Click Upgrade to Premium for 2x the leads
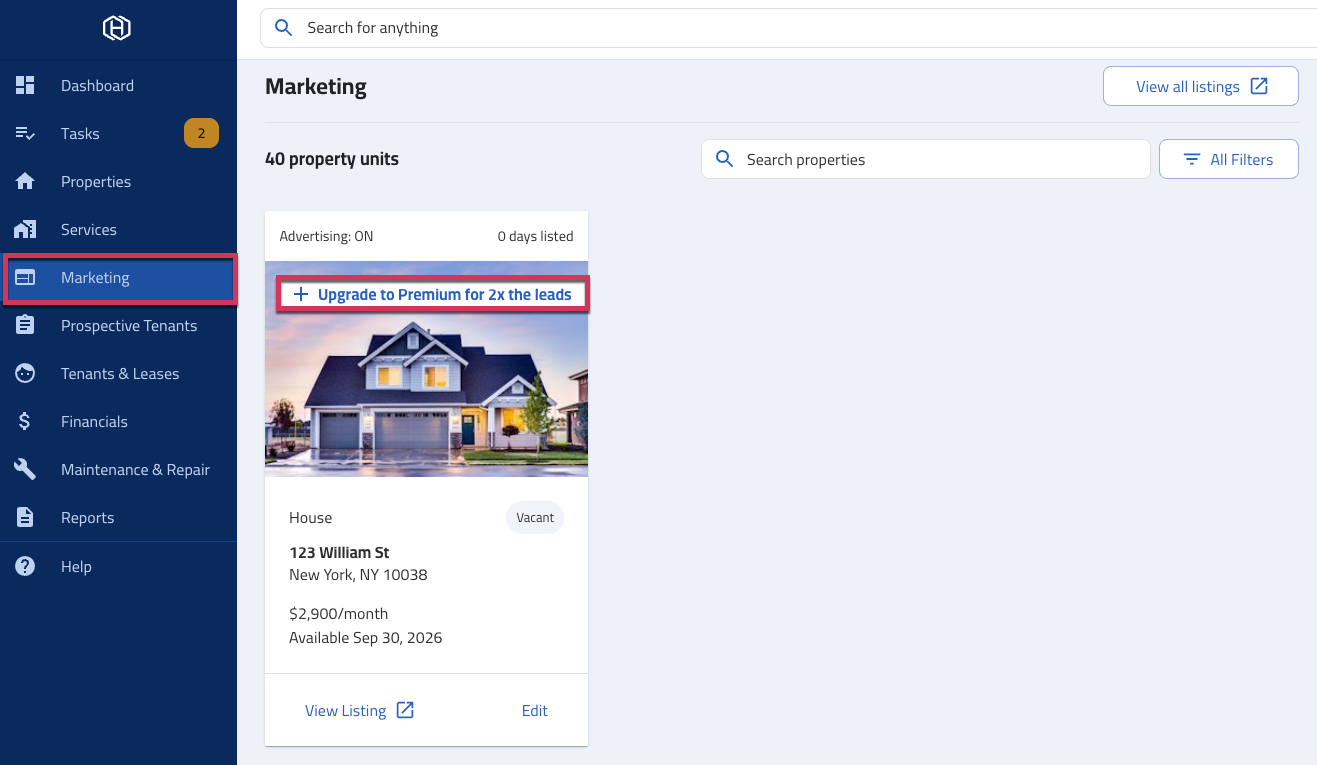 tap(432, 294)
